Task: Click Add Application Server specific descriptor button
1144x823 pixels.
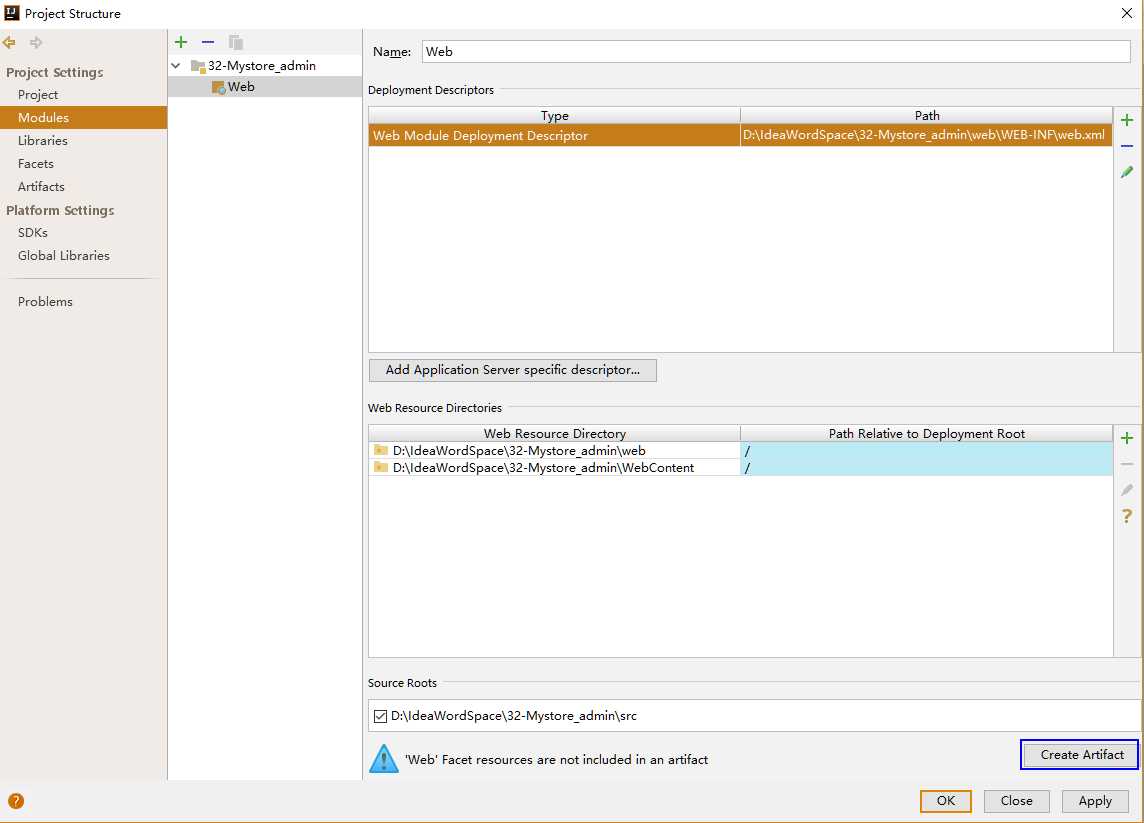Action: point(512,370)
